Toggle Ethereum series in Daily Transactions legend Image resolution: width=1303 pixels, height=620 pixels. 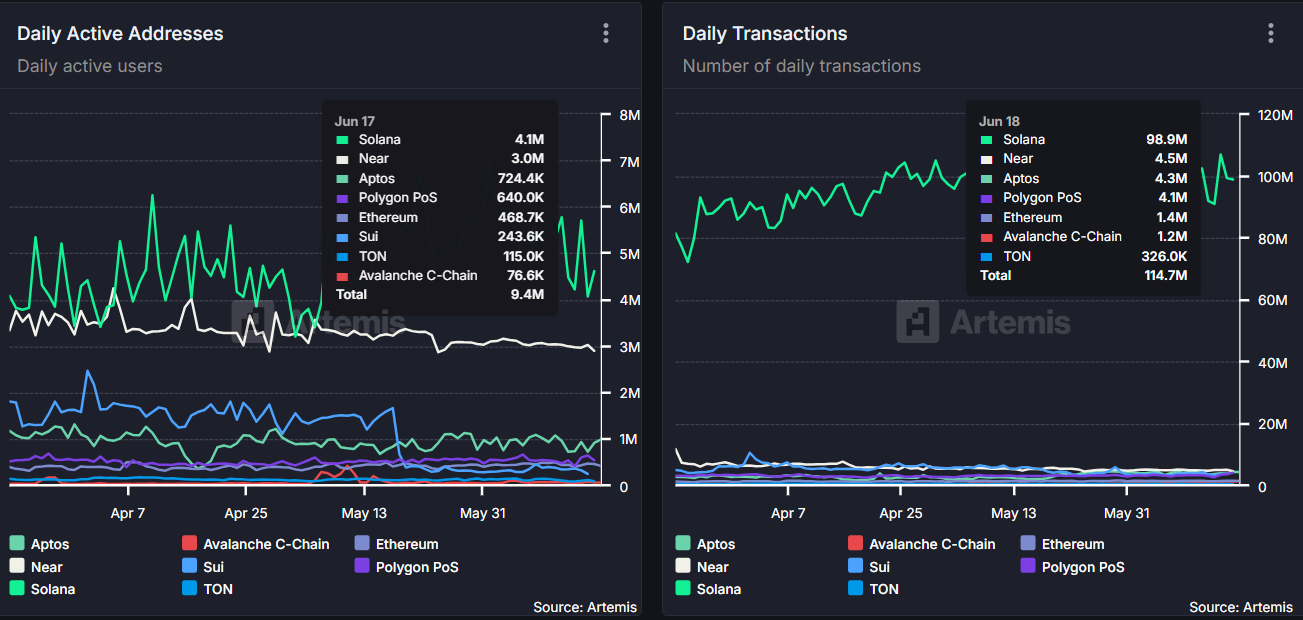pos(1063,544)
